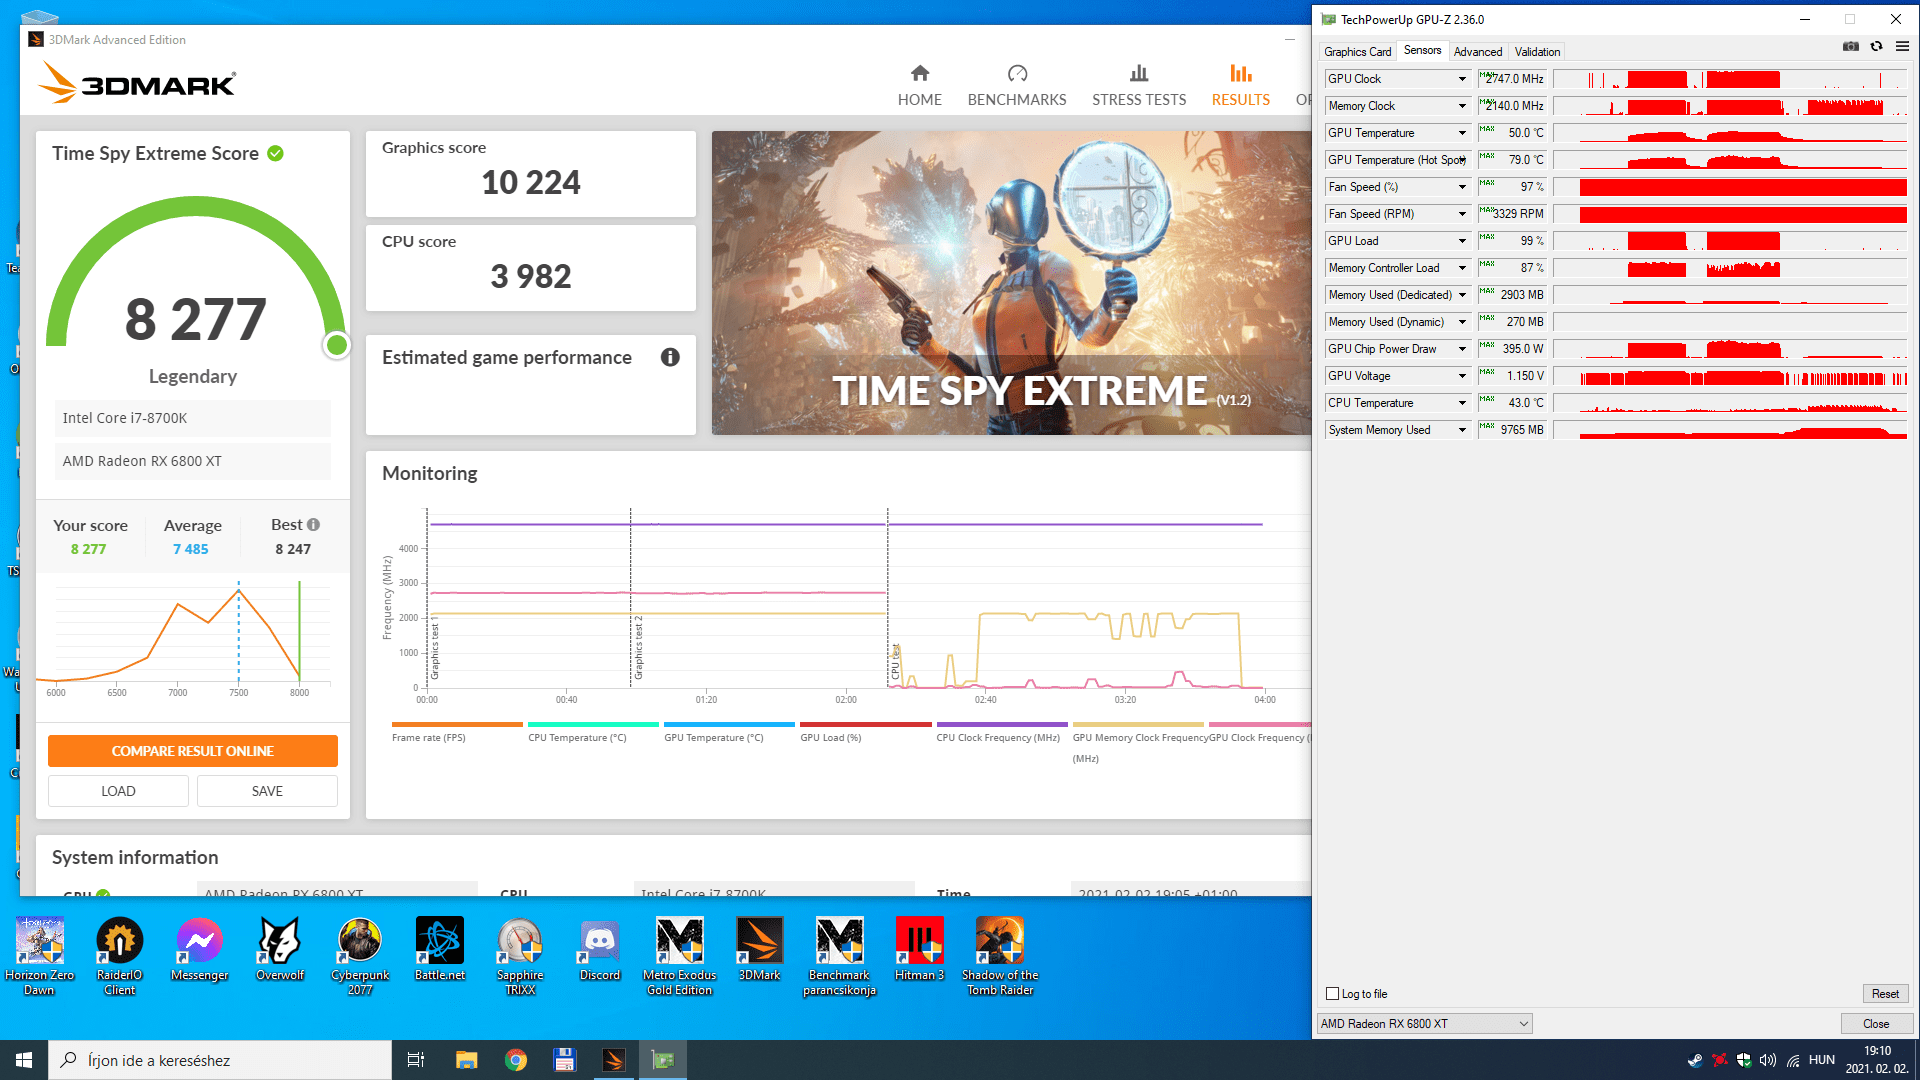This screenshot has width=1920, height=1080.
Task: Switch to Advanced tab in GPU-Z
Action: tap(1478, 52)
